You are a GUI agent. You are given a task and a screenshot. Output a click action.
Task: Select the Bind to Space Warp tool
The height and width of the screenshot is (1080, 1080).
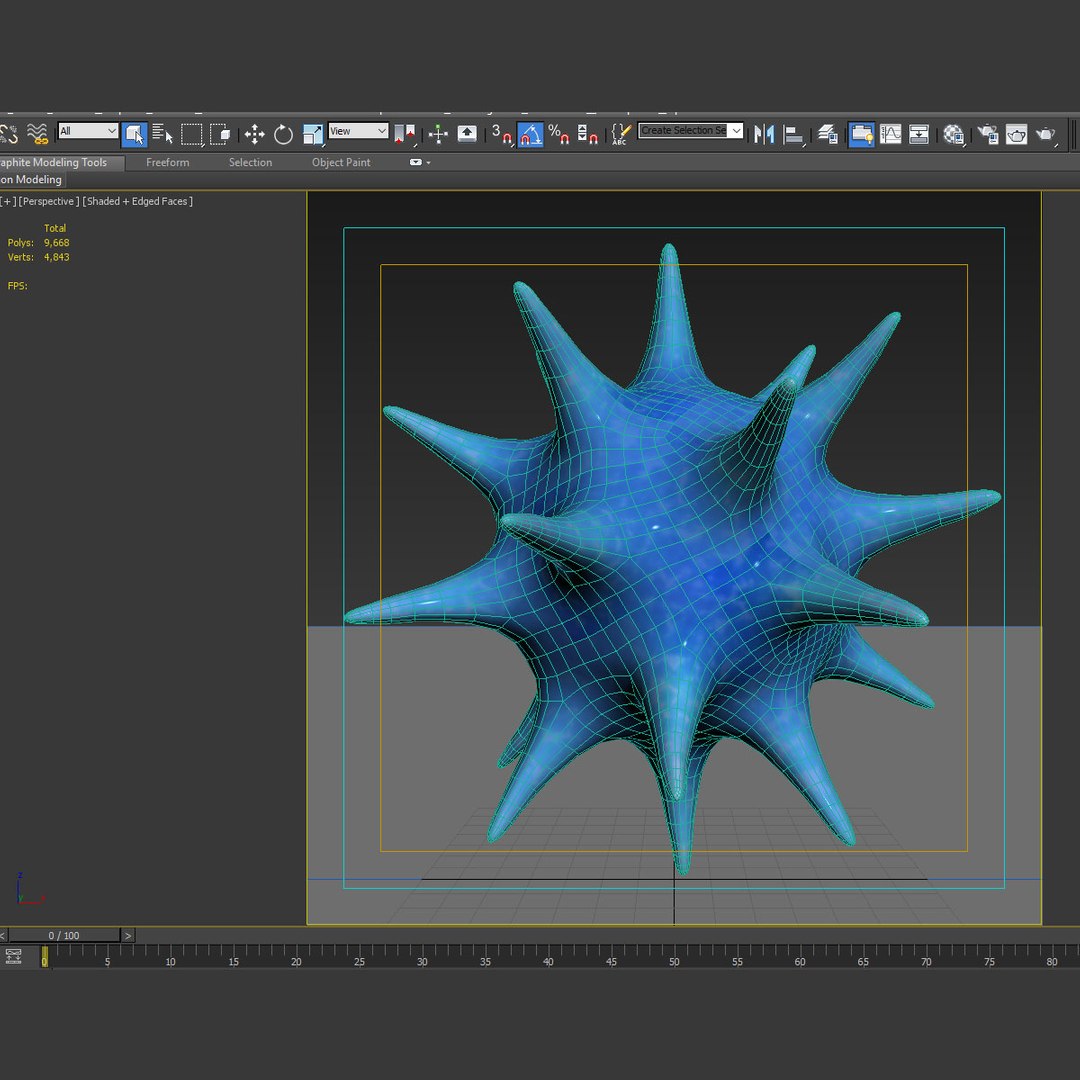point(37,134)
